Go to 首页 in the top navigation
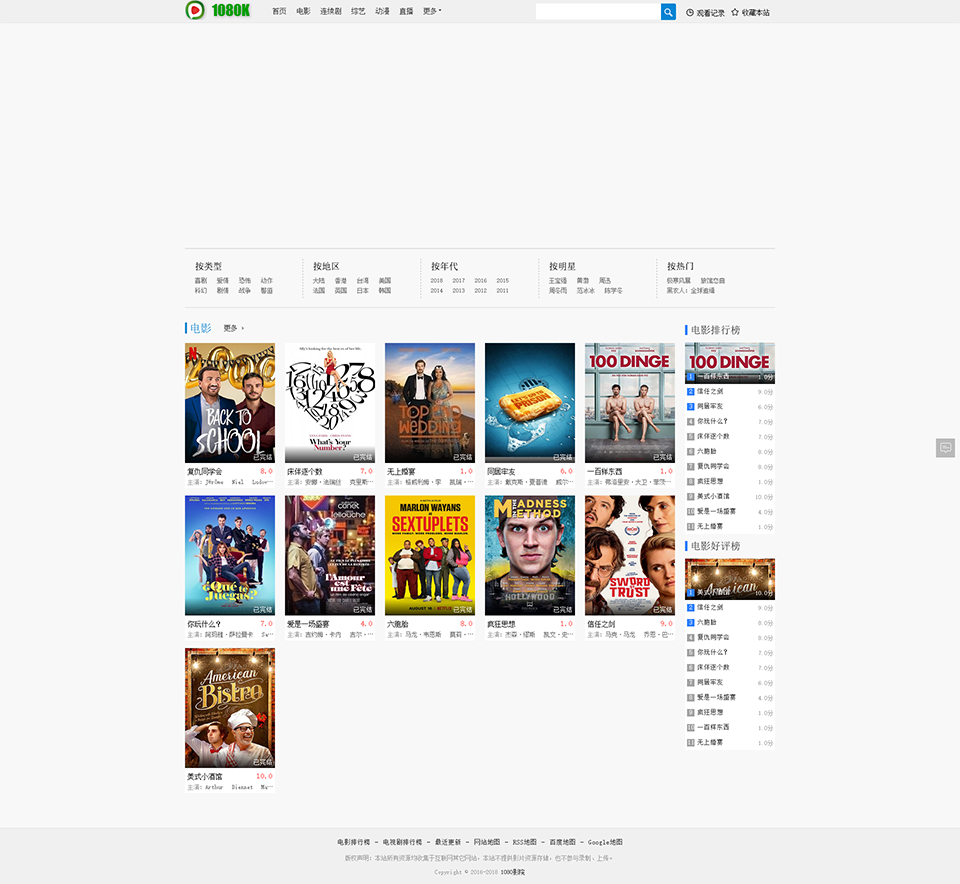The image size is (960, 884). click(x=279, y=11)
